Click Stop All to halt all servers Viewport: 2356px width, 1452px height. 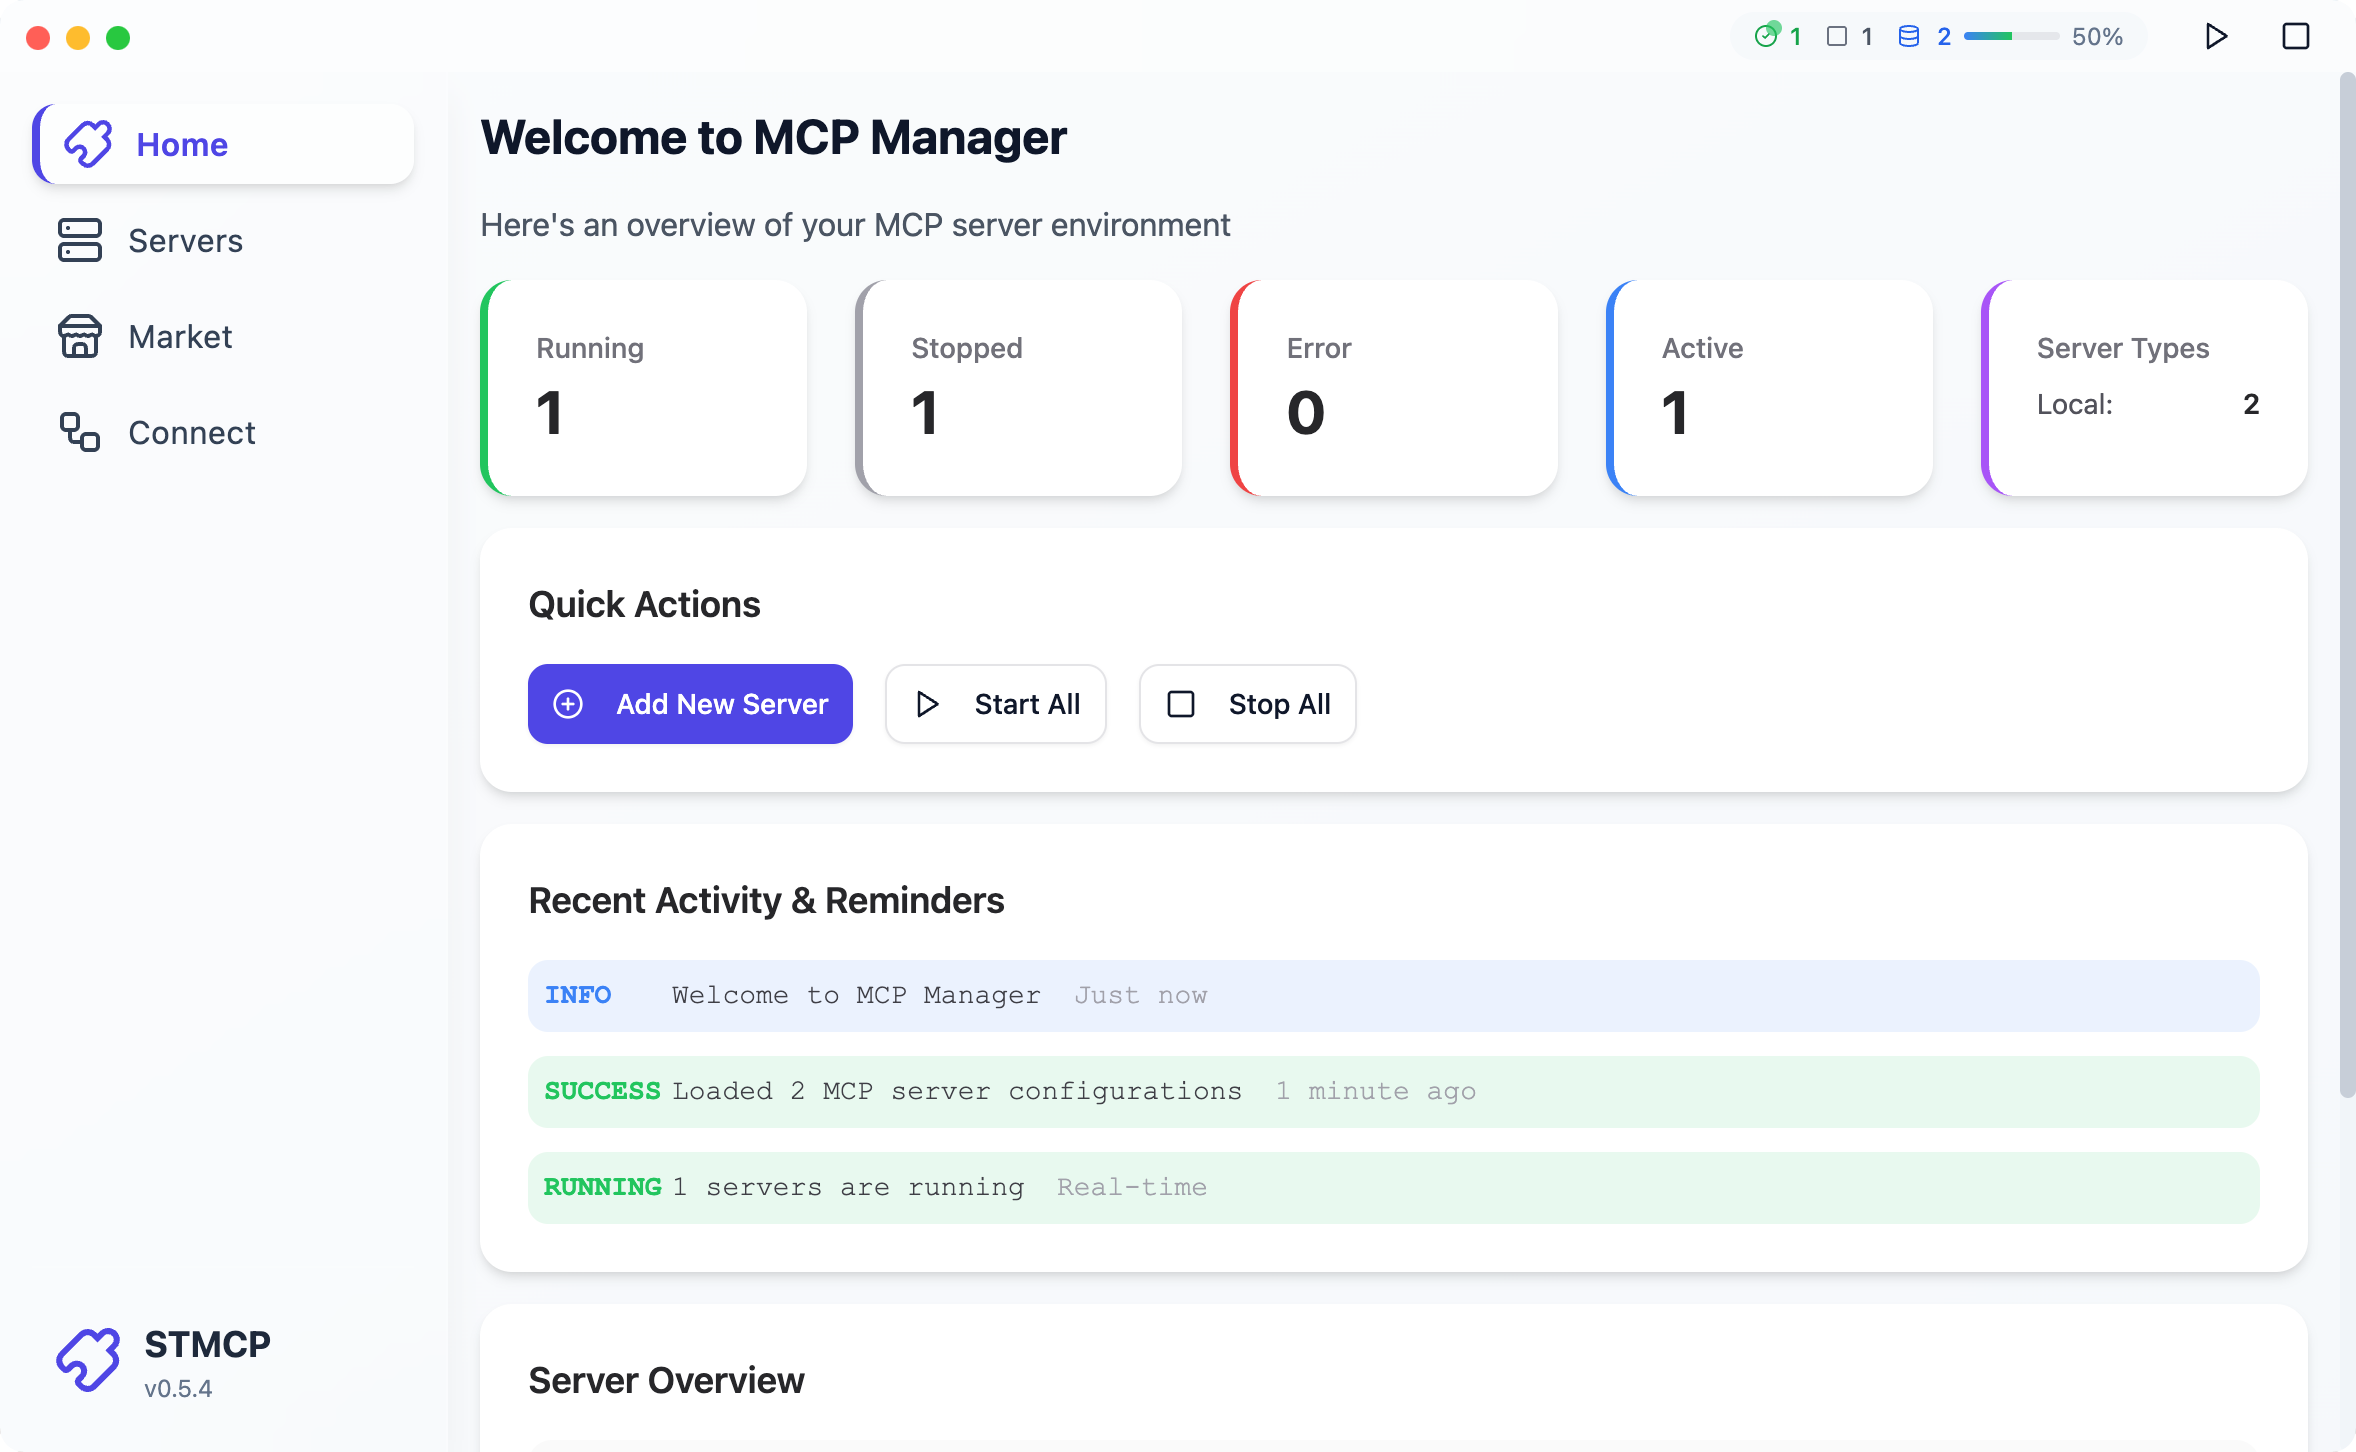coord(1247,704)
